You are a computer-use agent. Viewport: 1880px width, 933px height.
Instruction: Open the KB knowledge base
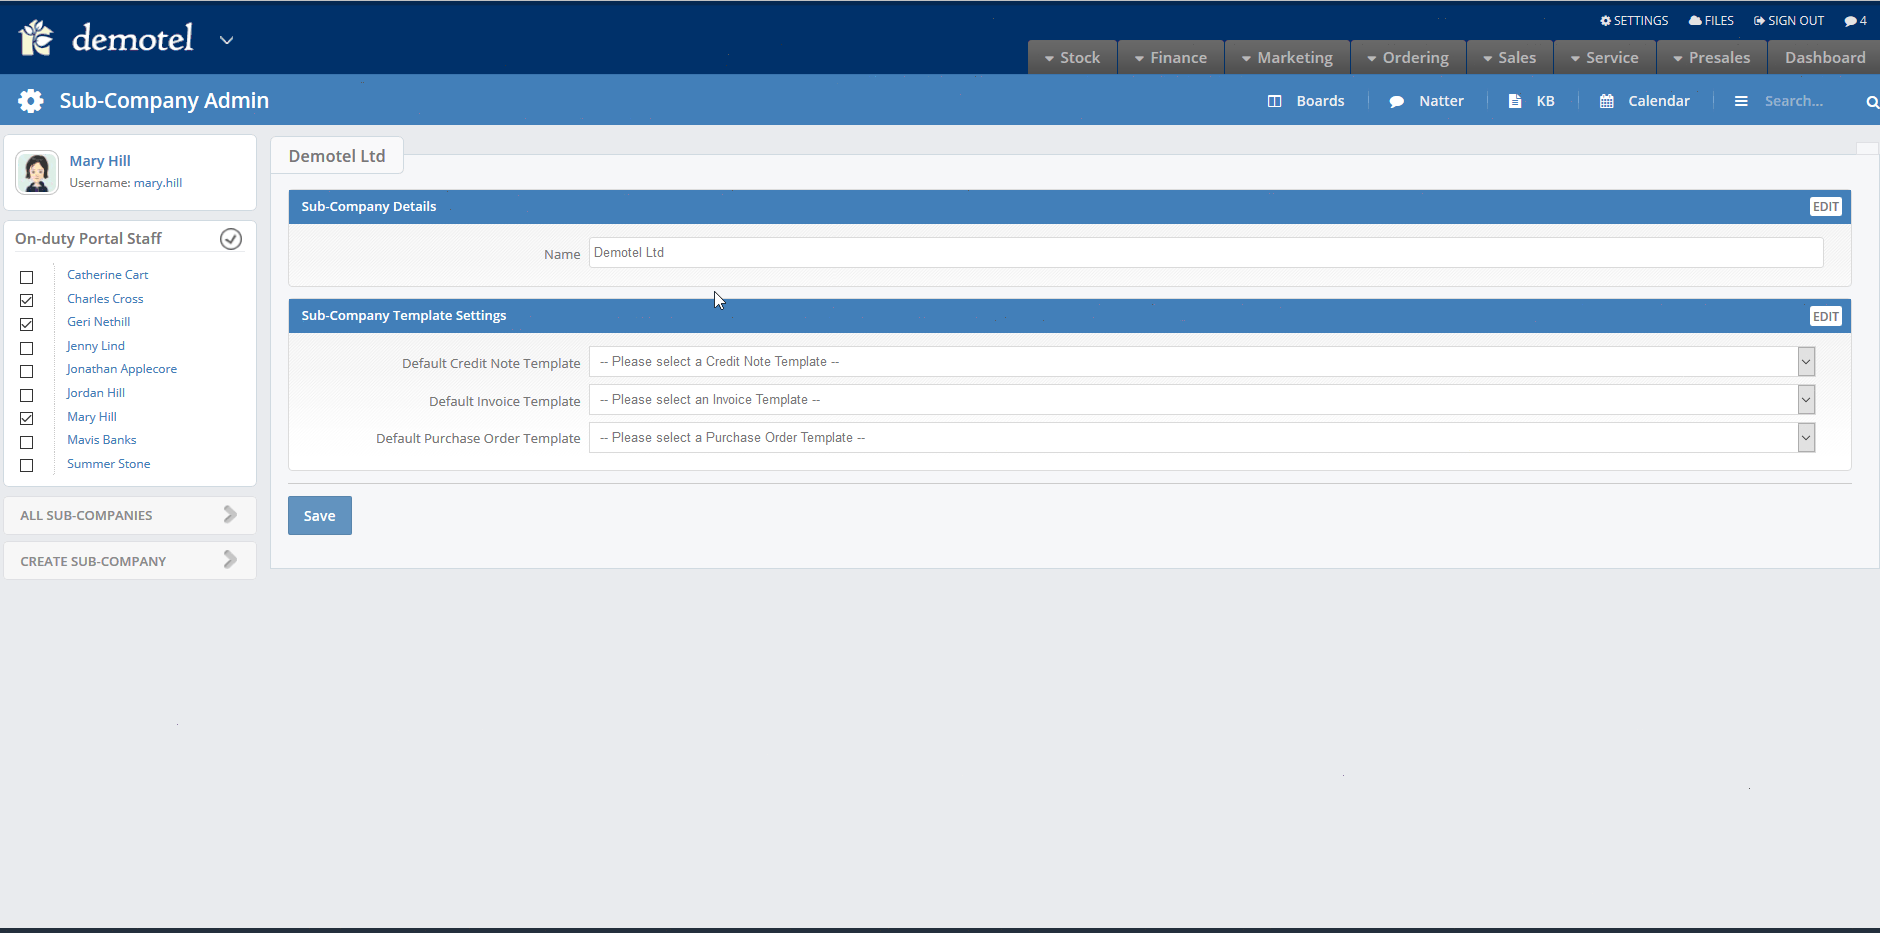click(x=1532, y=101)
